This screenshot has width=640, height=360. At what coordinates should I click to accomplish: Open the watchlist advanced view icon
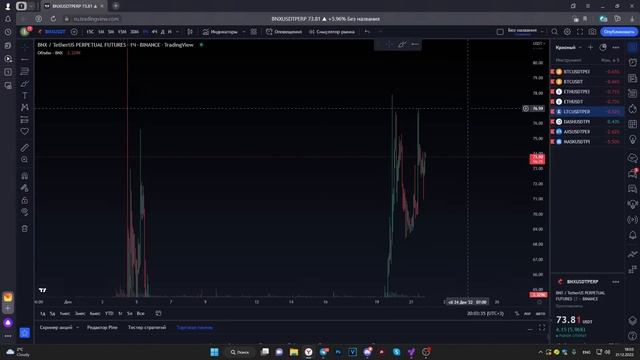point(603,48)
